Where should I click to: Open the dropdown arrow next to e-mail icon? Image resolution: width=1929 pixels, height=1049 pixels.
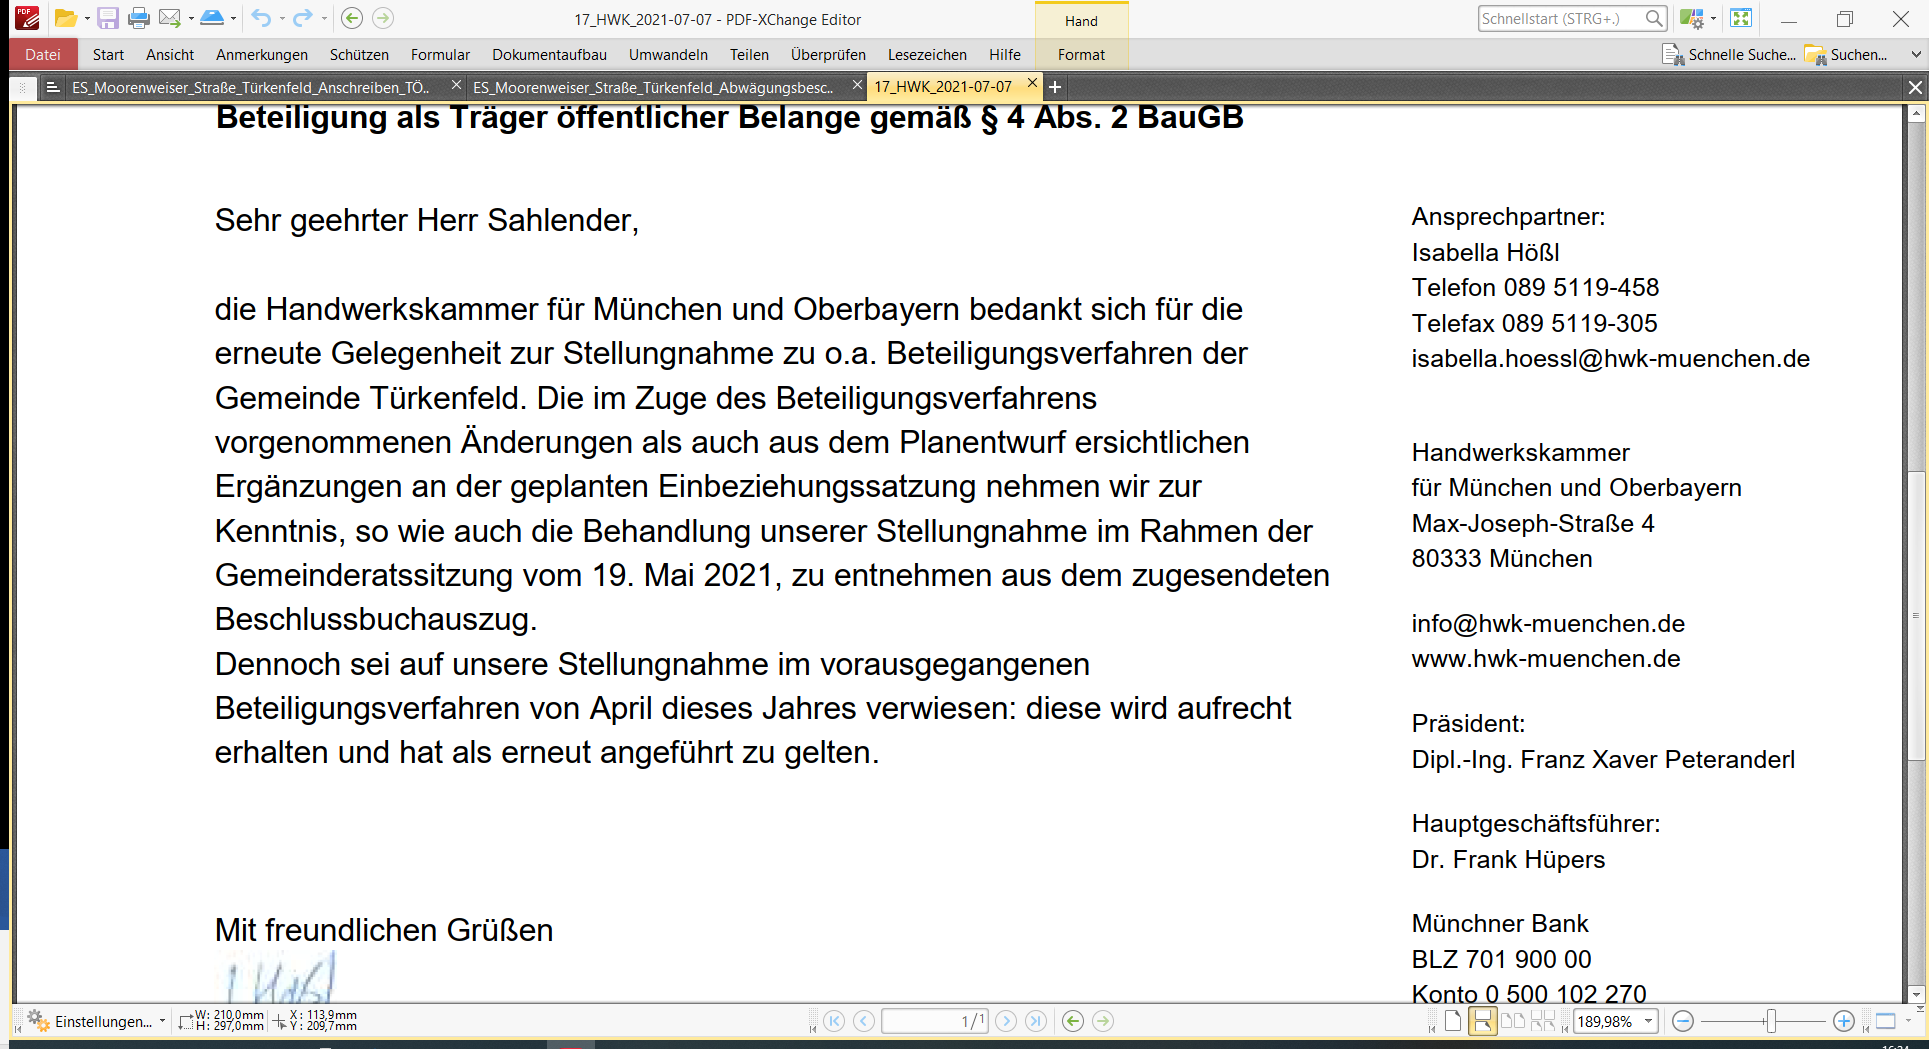point(191,19)
